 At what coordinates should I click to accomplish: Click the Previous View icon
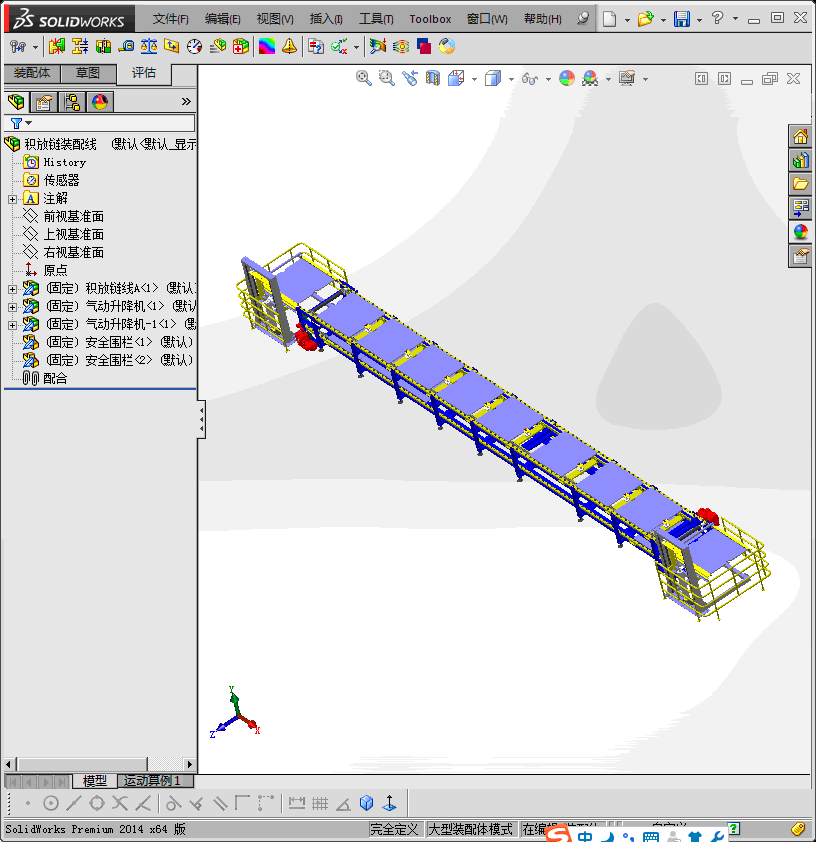410,78
